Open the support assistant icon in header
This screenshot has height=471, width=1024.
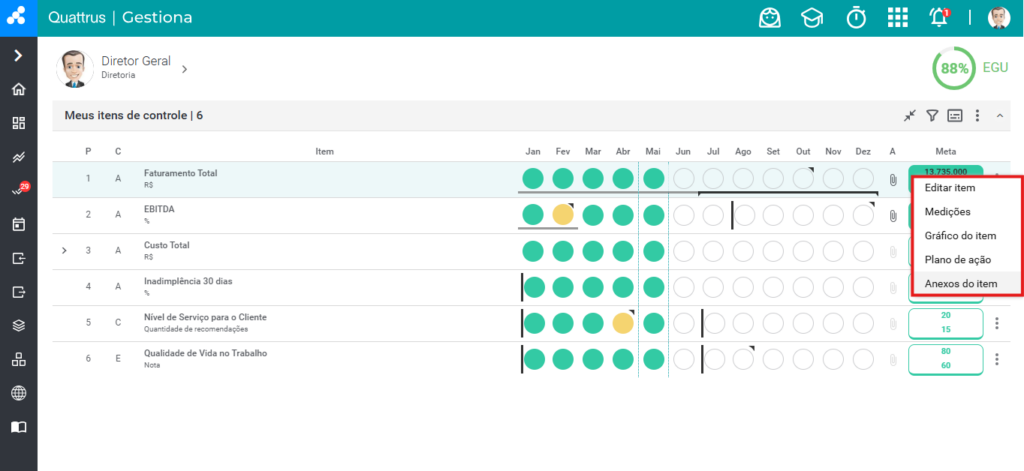coord(769,18)
